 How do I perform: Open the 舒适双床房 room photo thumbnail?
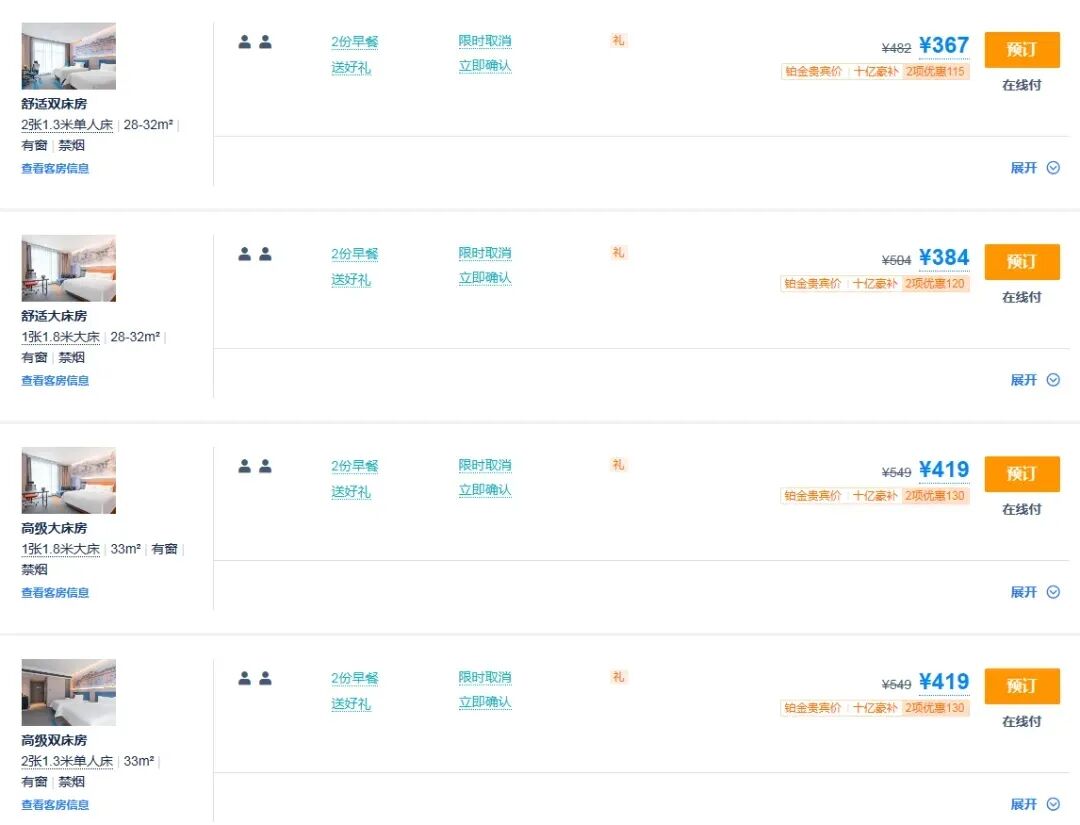(68, 56)
